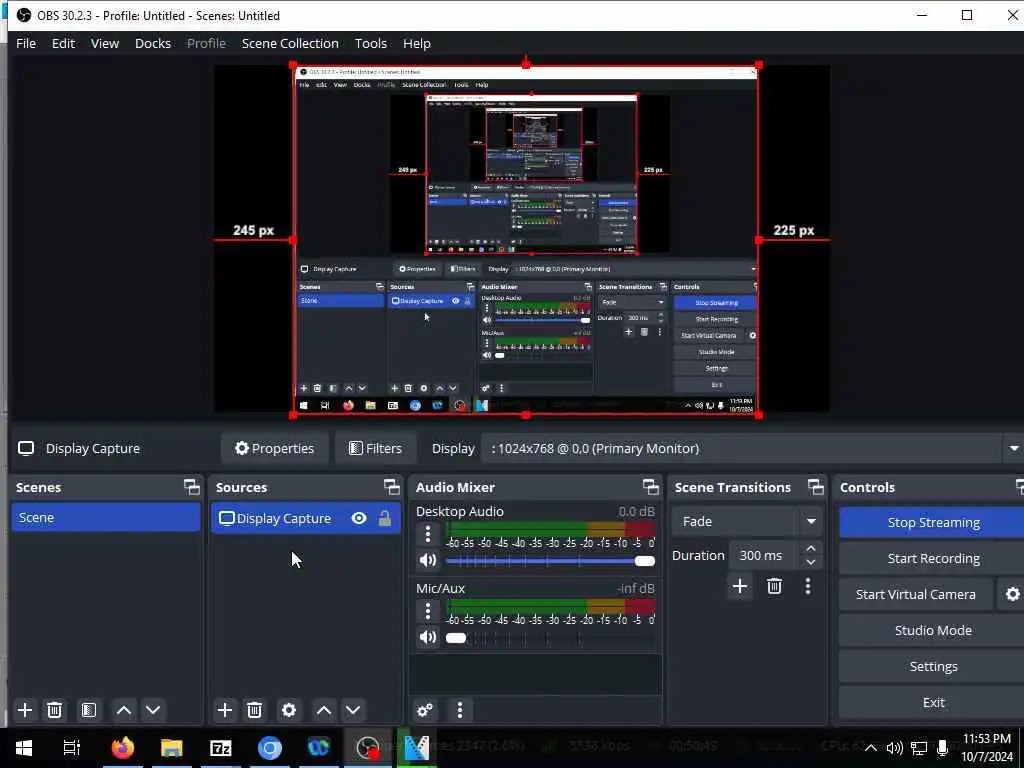Delete scene transition with trash icon
The image size is (1024, 768).
(x=775, y=586)
